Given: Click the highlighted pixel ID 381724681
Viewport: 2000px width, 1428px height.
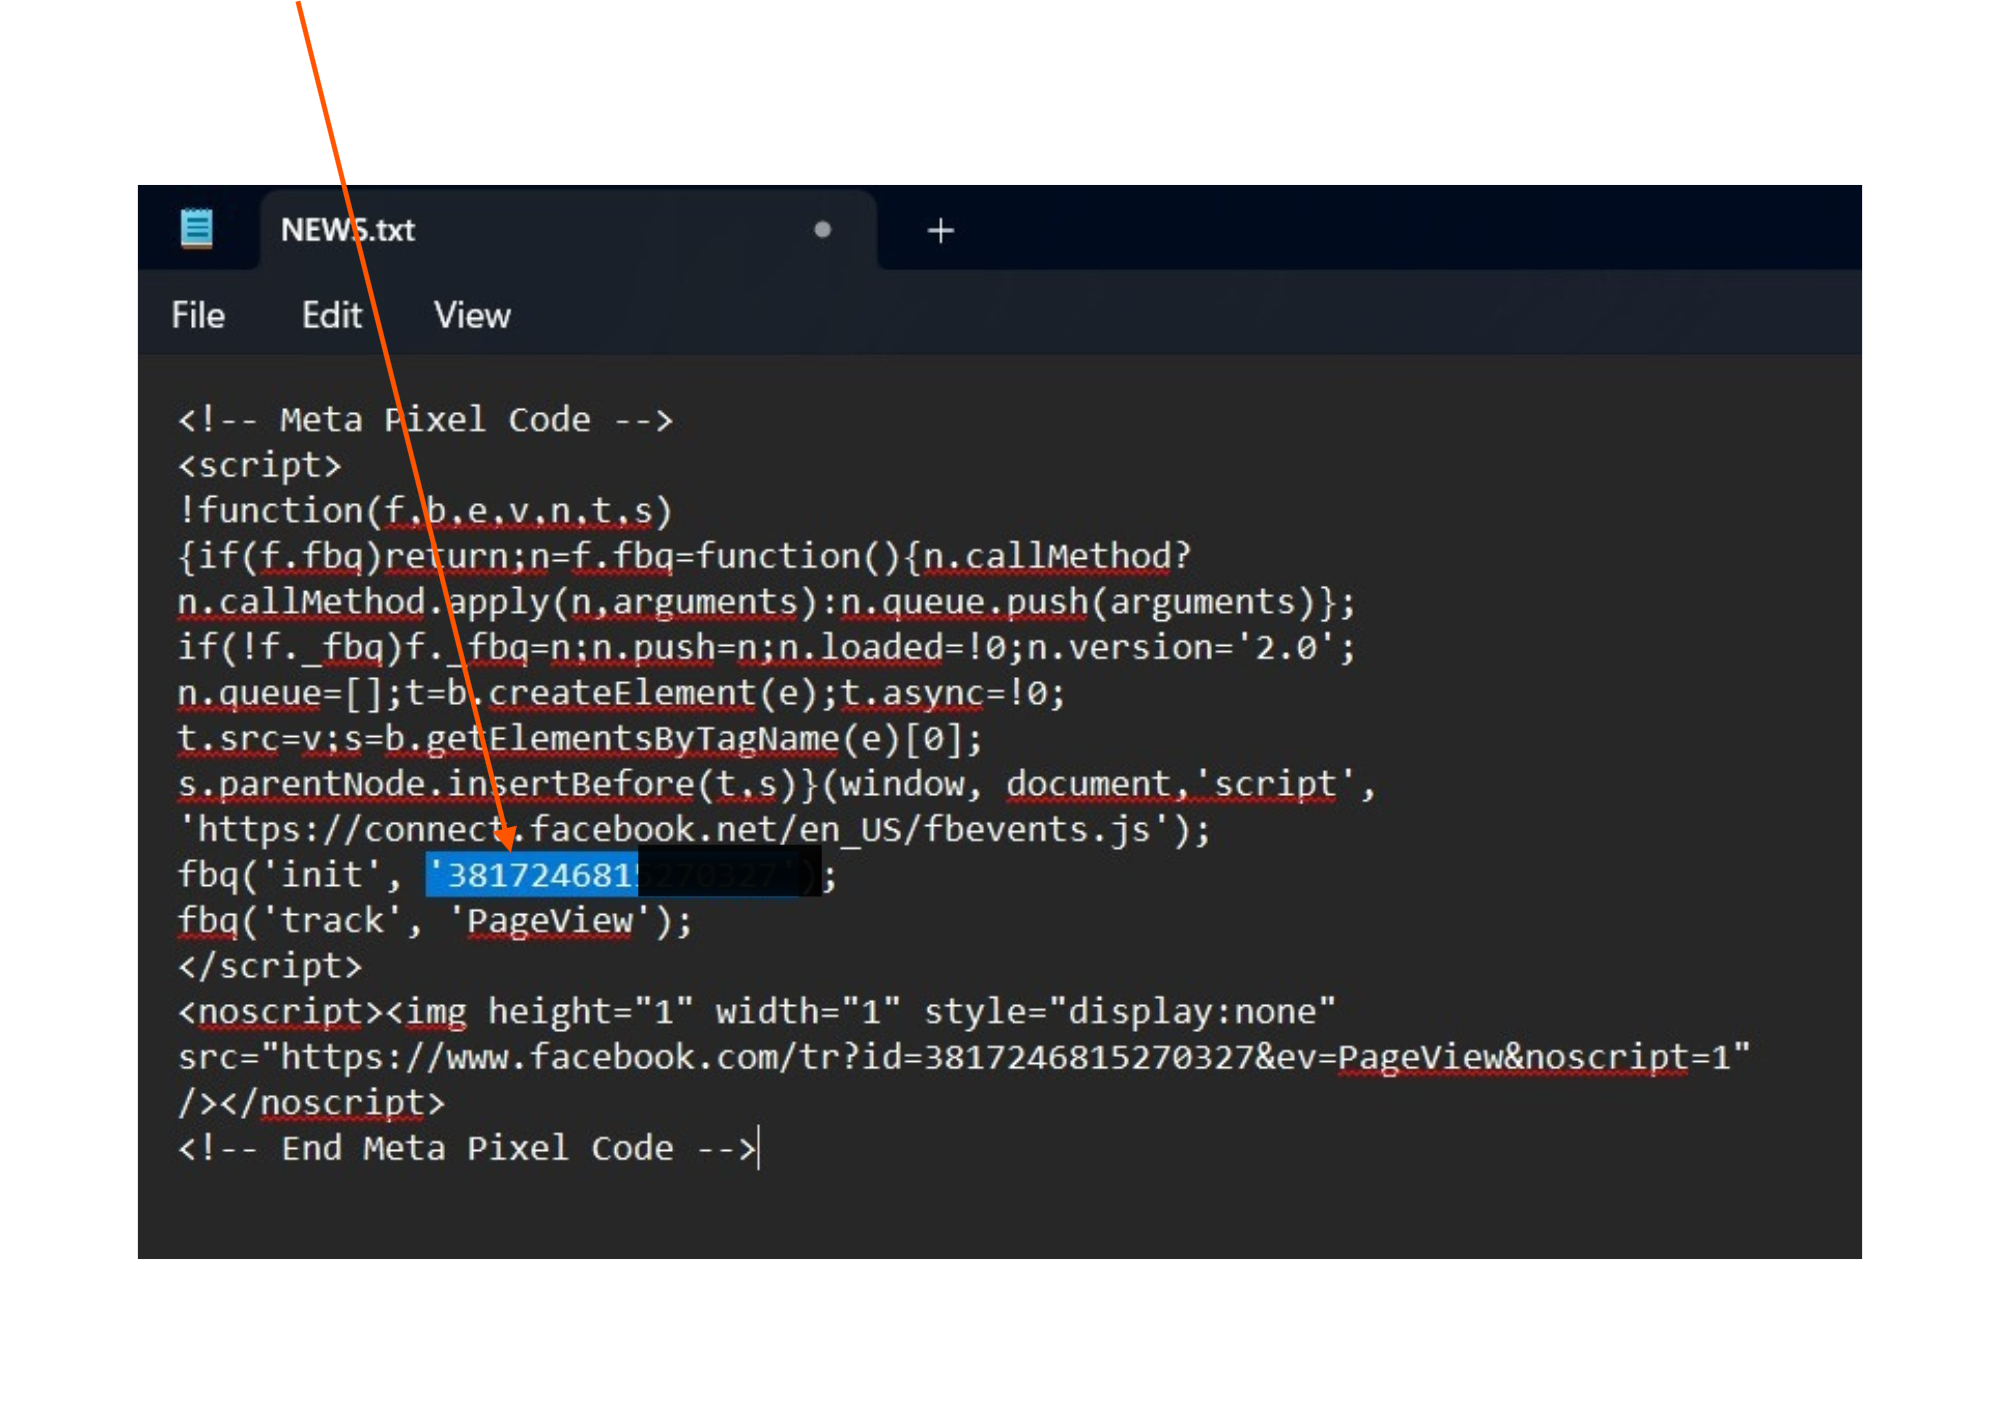Looking at the screenshot, I should [535, 875].
